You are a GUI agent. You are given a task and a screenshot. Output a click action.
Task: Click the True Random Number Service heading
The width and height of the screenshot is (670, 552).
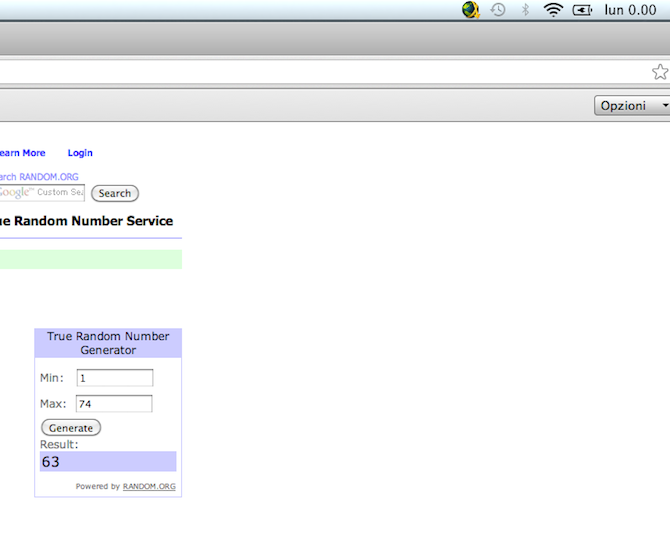[86, 221]
